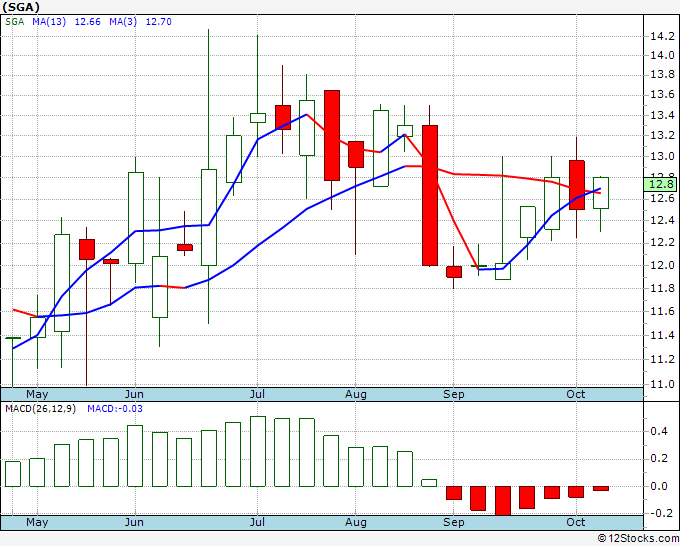680x546 pixels.
Task: Click the 14.2 price axis label
Action: point(662,36)
